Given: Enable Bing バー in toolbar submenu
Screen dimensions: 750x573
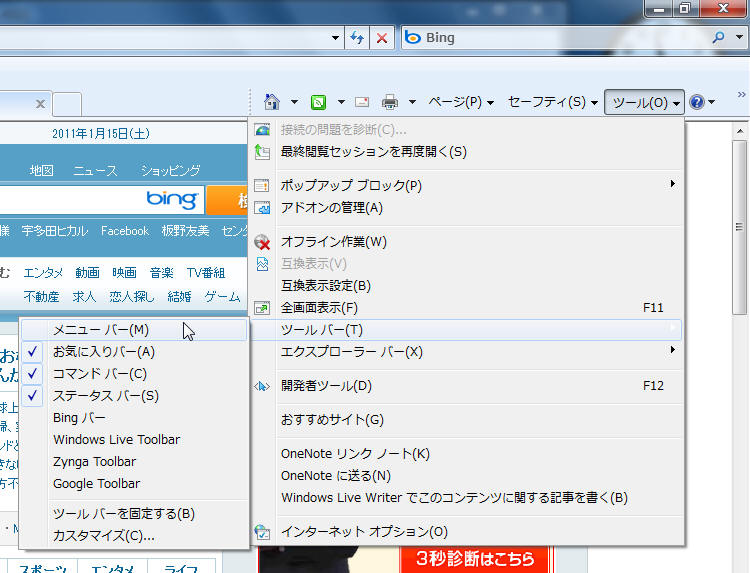Looking at the screenshot, I should click(x=134, y=418).
